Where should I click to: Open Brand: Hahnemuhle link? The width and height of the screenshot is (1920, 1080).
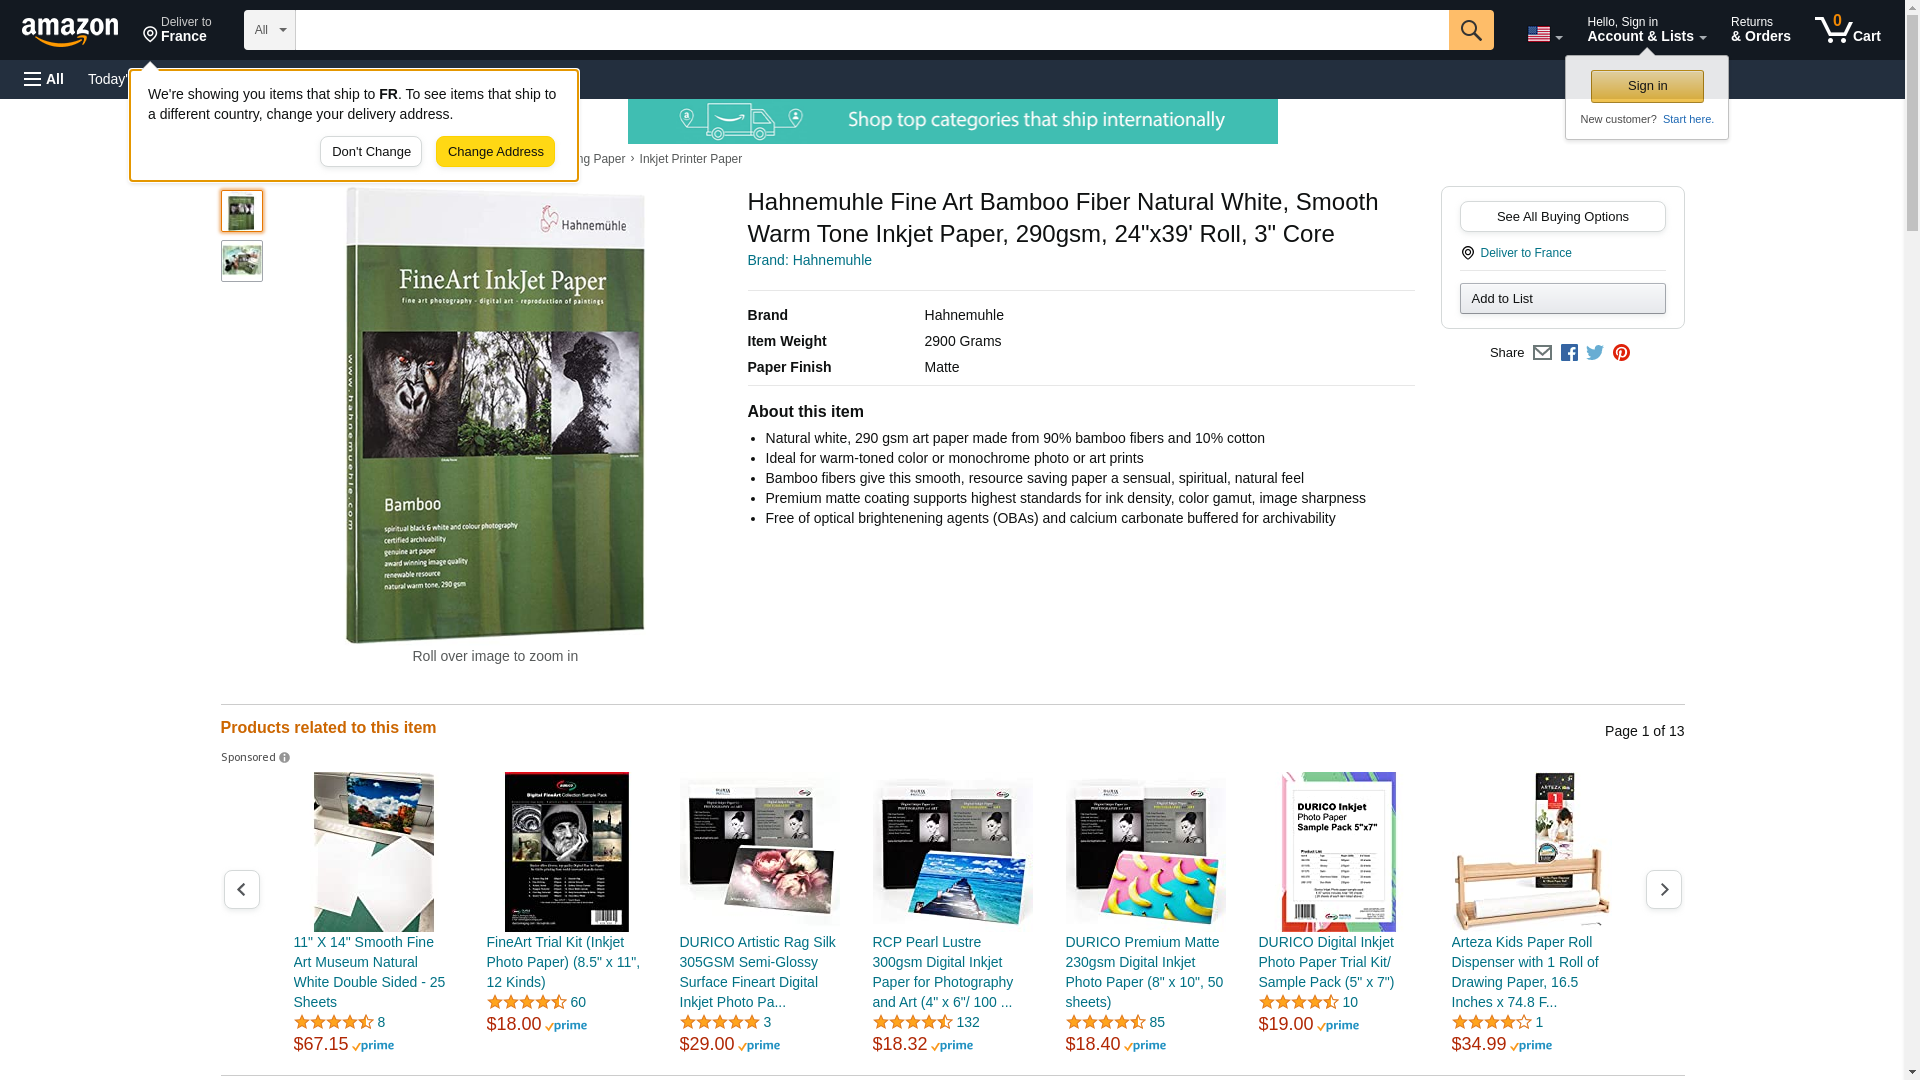click(x=809, y=260)
